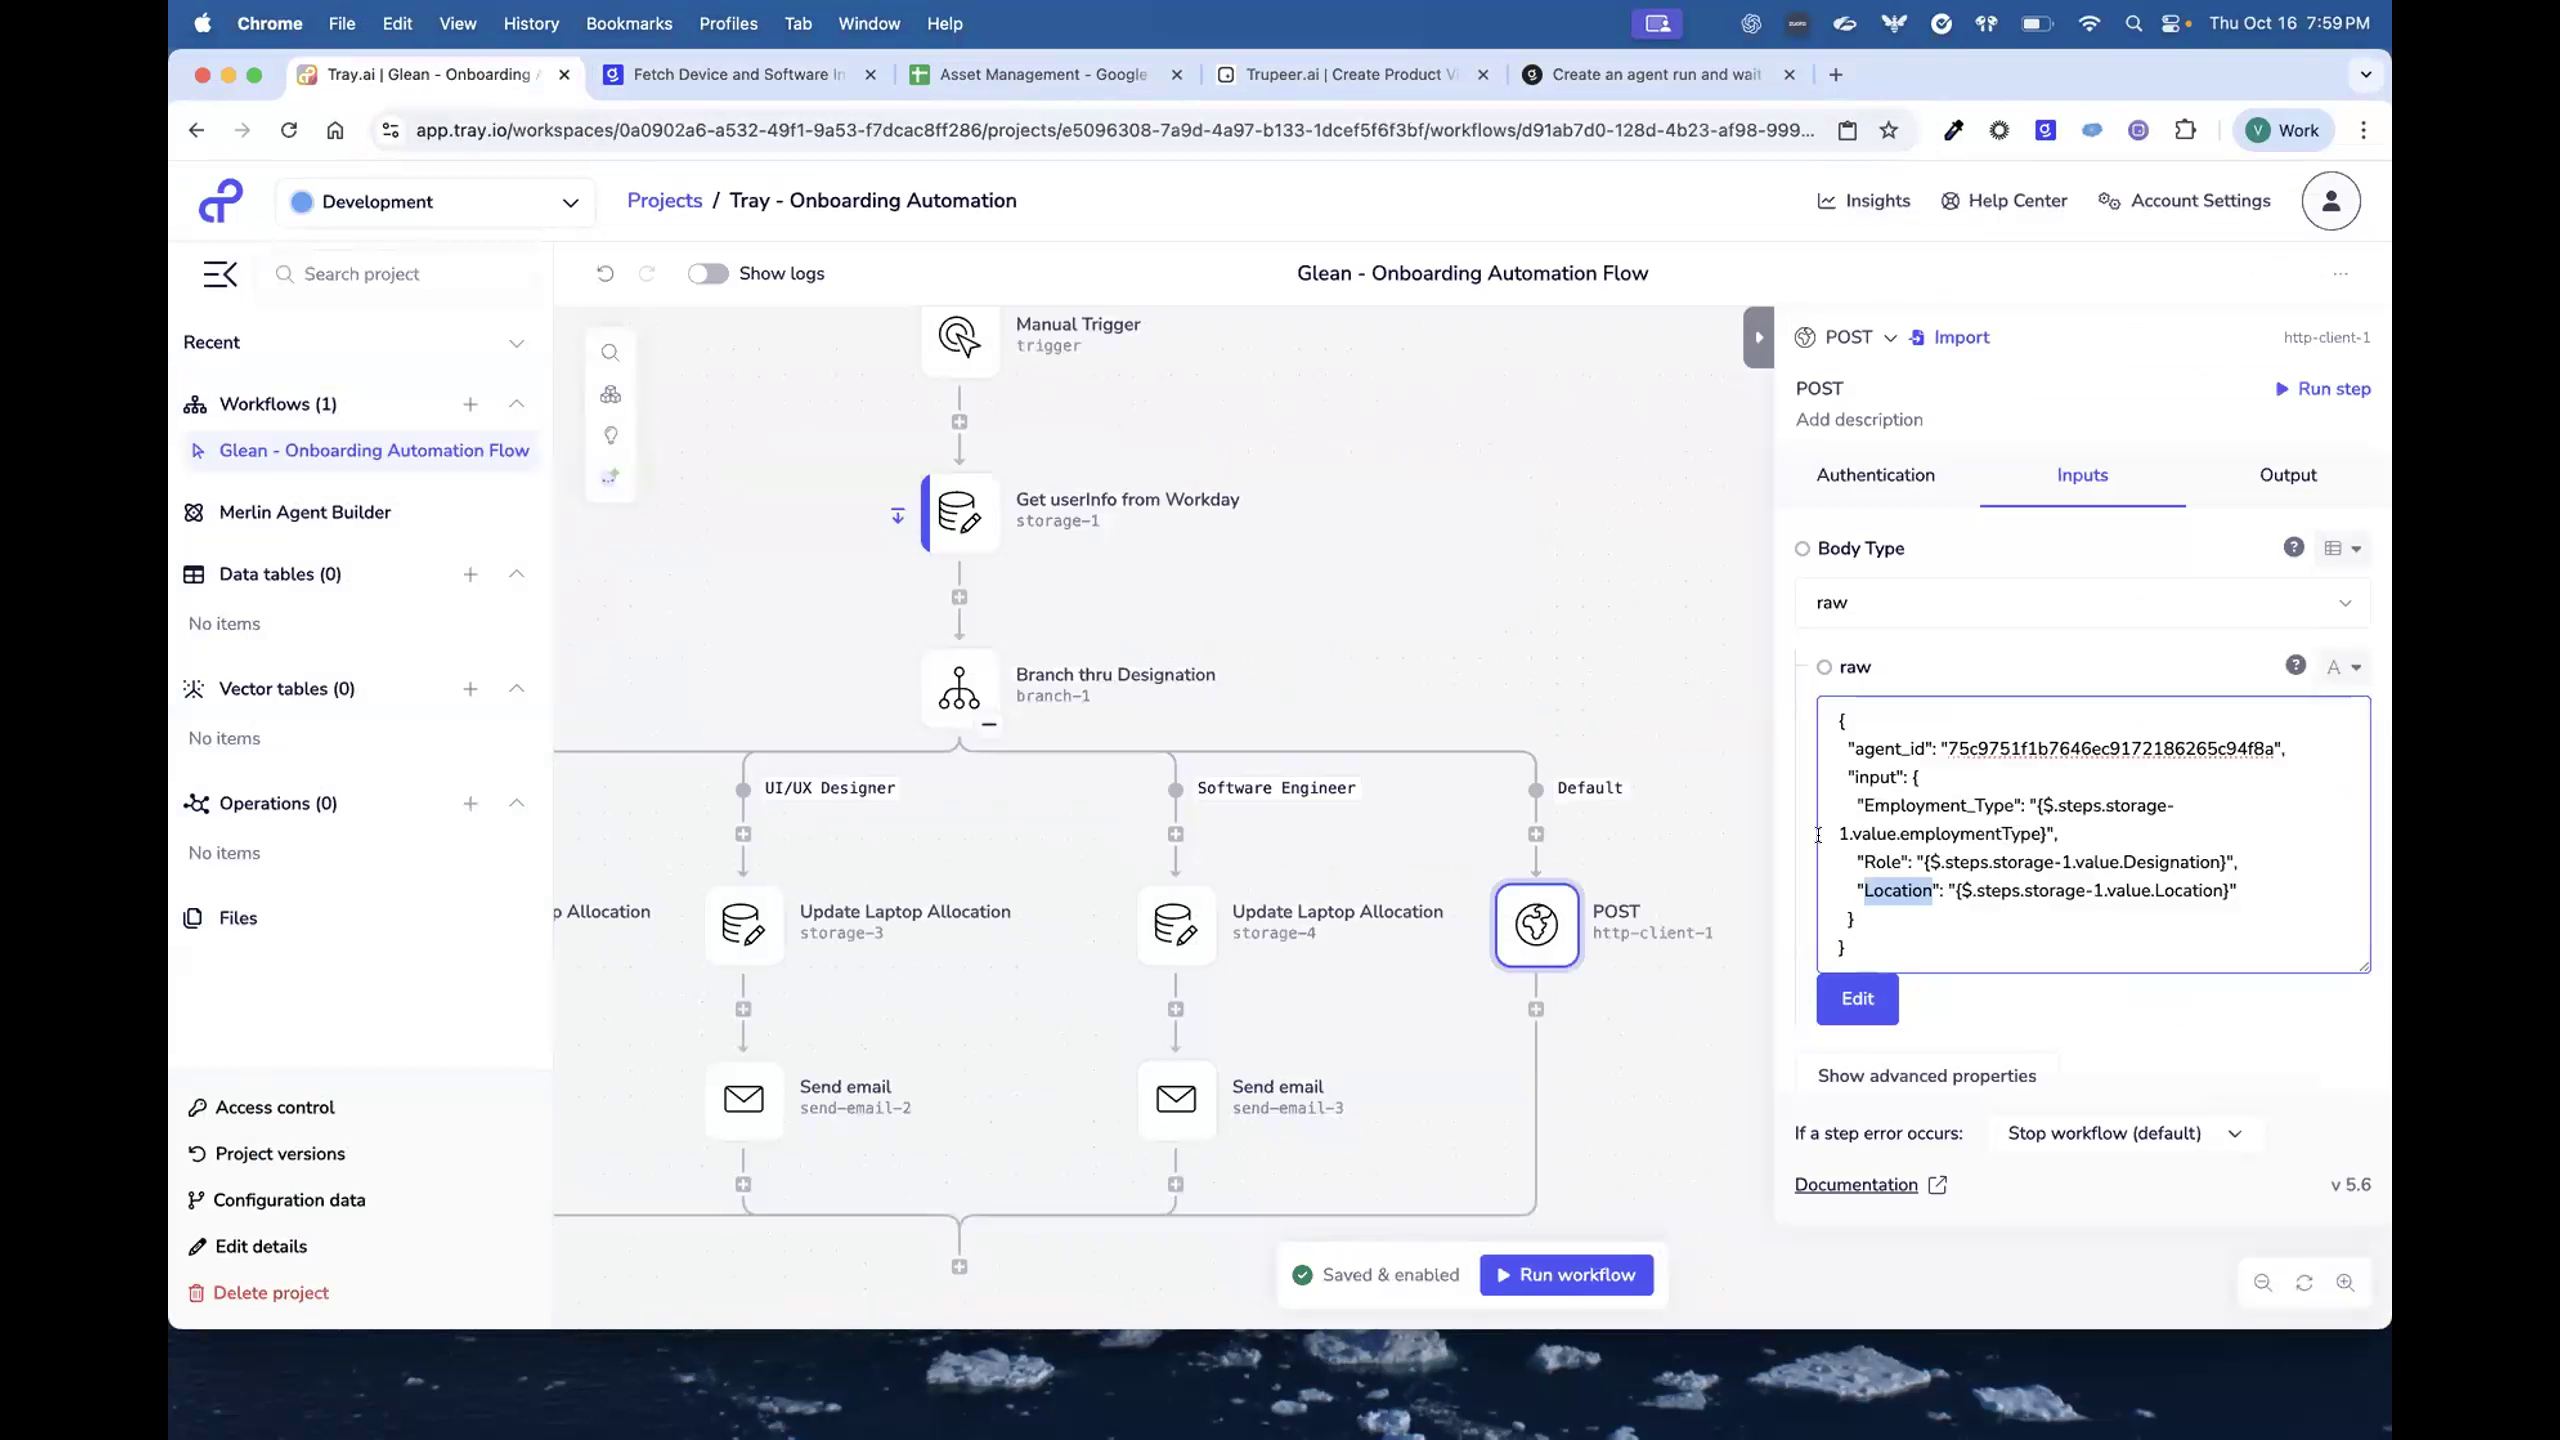The height and width of the screenshot is (1440, 2560).
Task: Open the Documentation link in the step panel
Action: [x=1858, y=1184]
